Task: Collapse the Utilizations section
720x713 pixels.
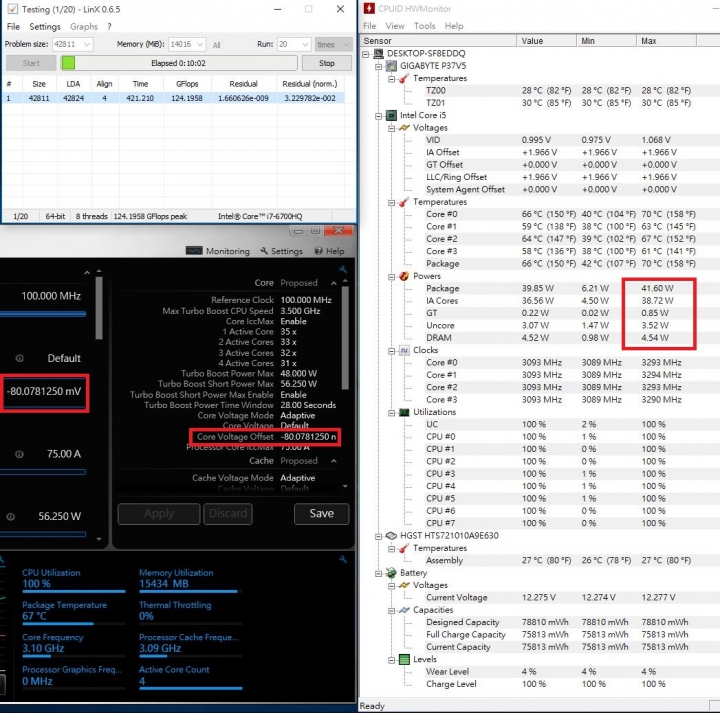Action: click(391, 413)
